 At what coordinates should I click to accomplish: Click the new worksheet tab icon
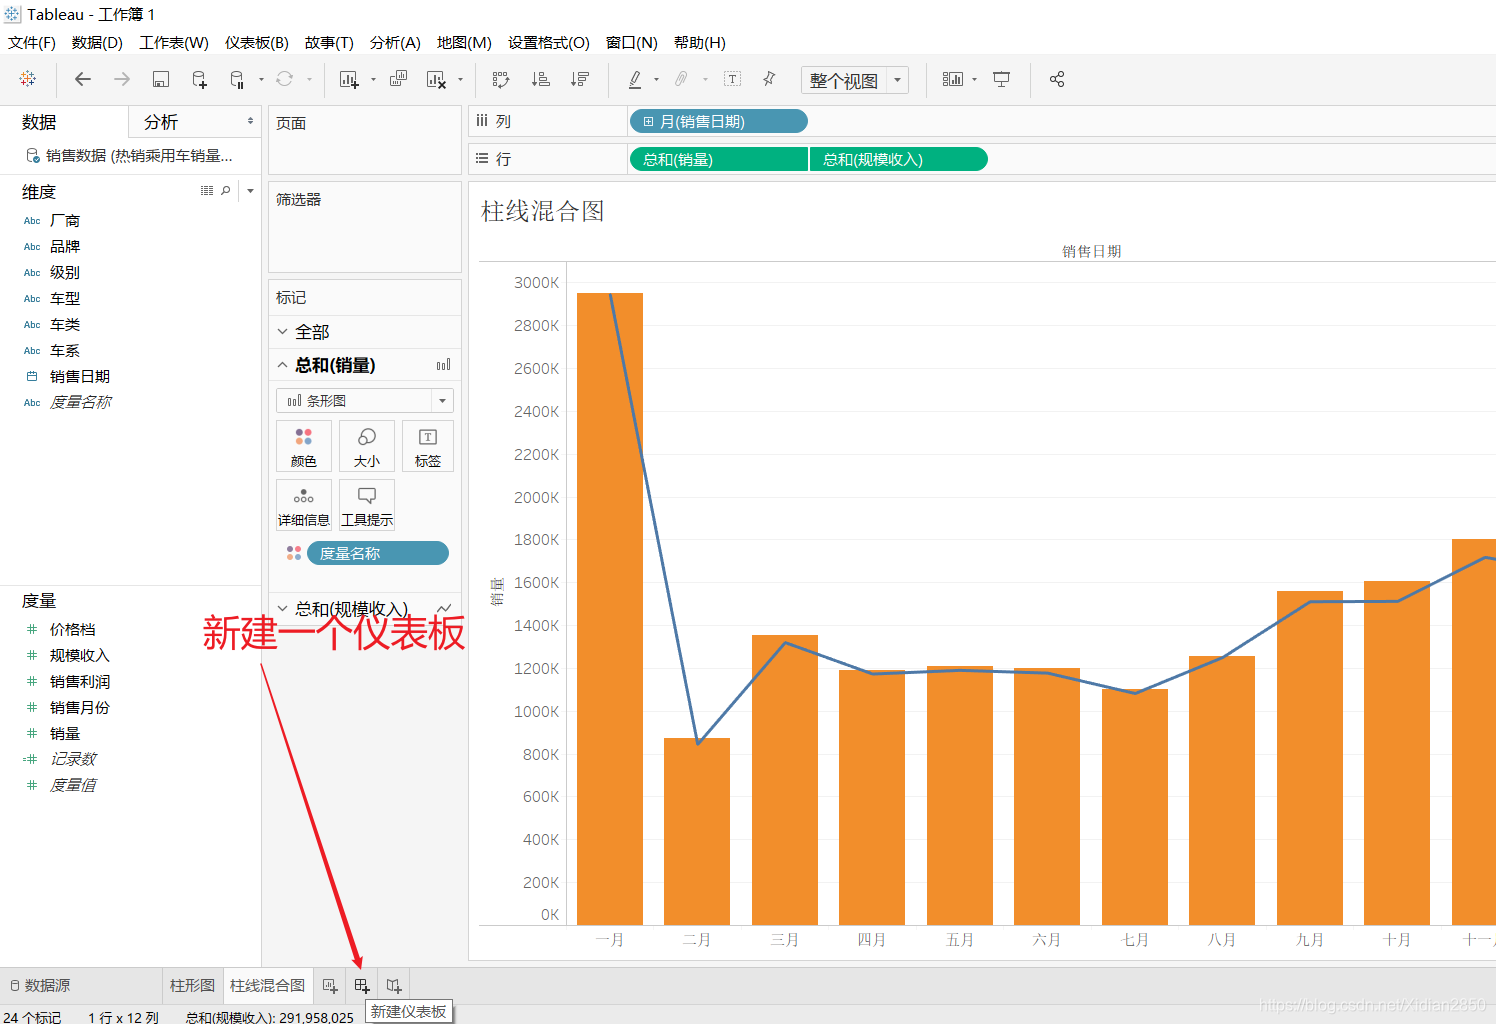(x=330, y=986)
